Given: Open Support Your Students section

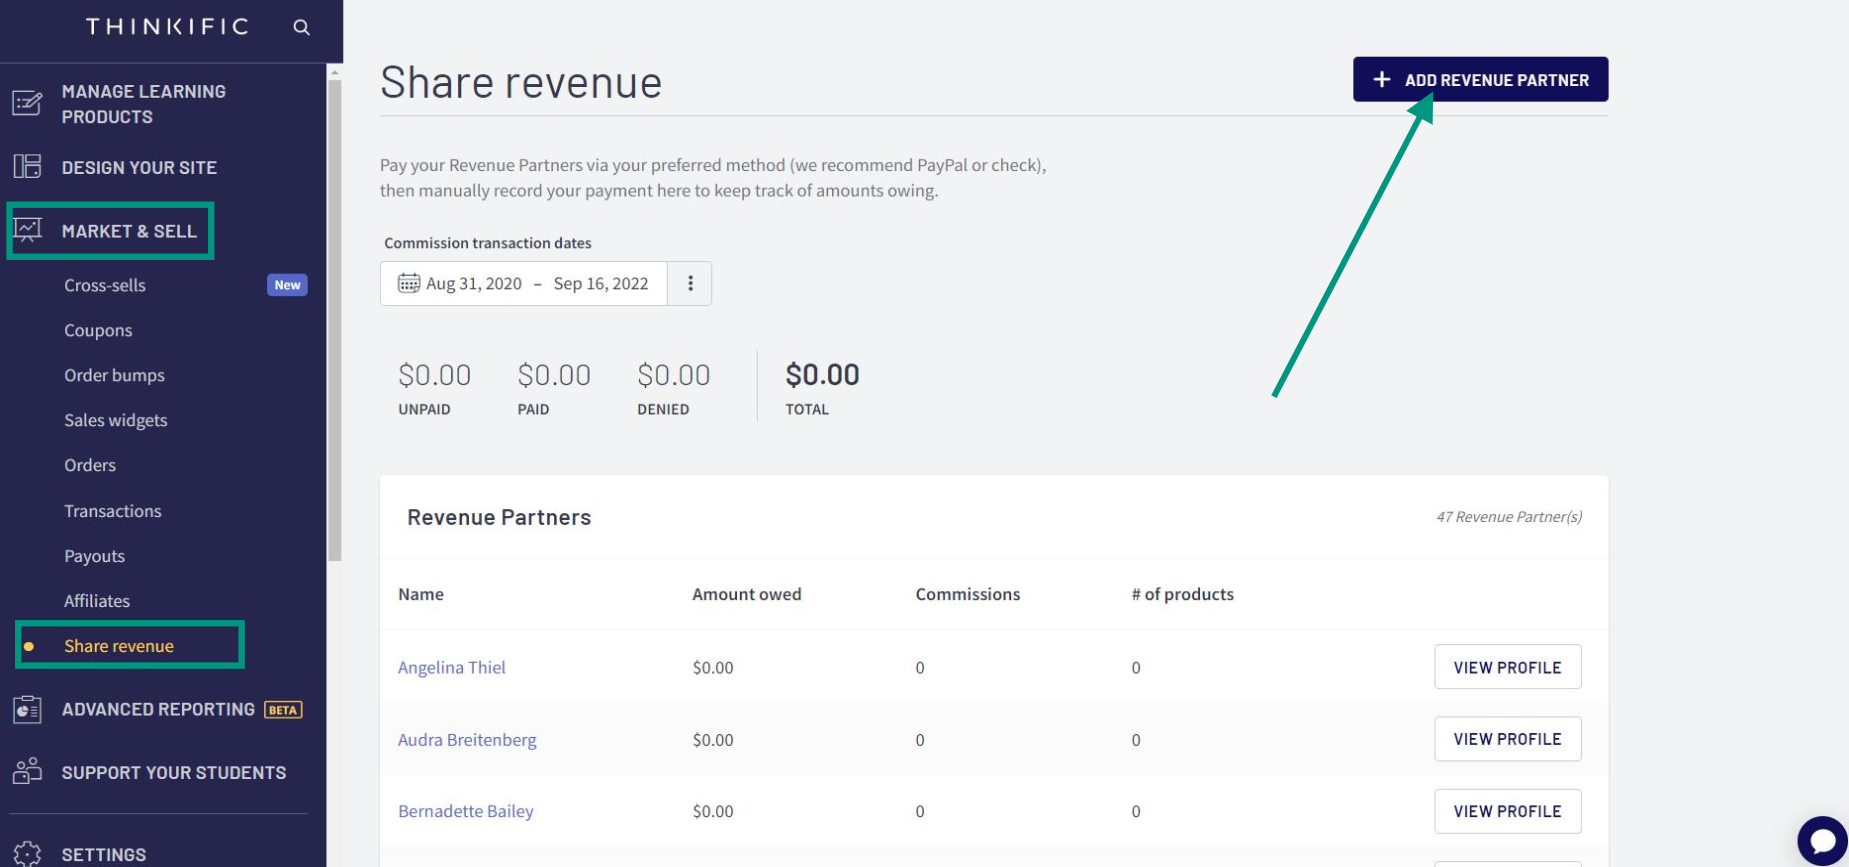Looking at the screenshot, I should pos(174,772).
